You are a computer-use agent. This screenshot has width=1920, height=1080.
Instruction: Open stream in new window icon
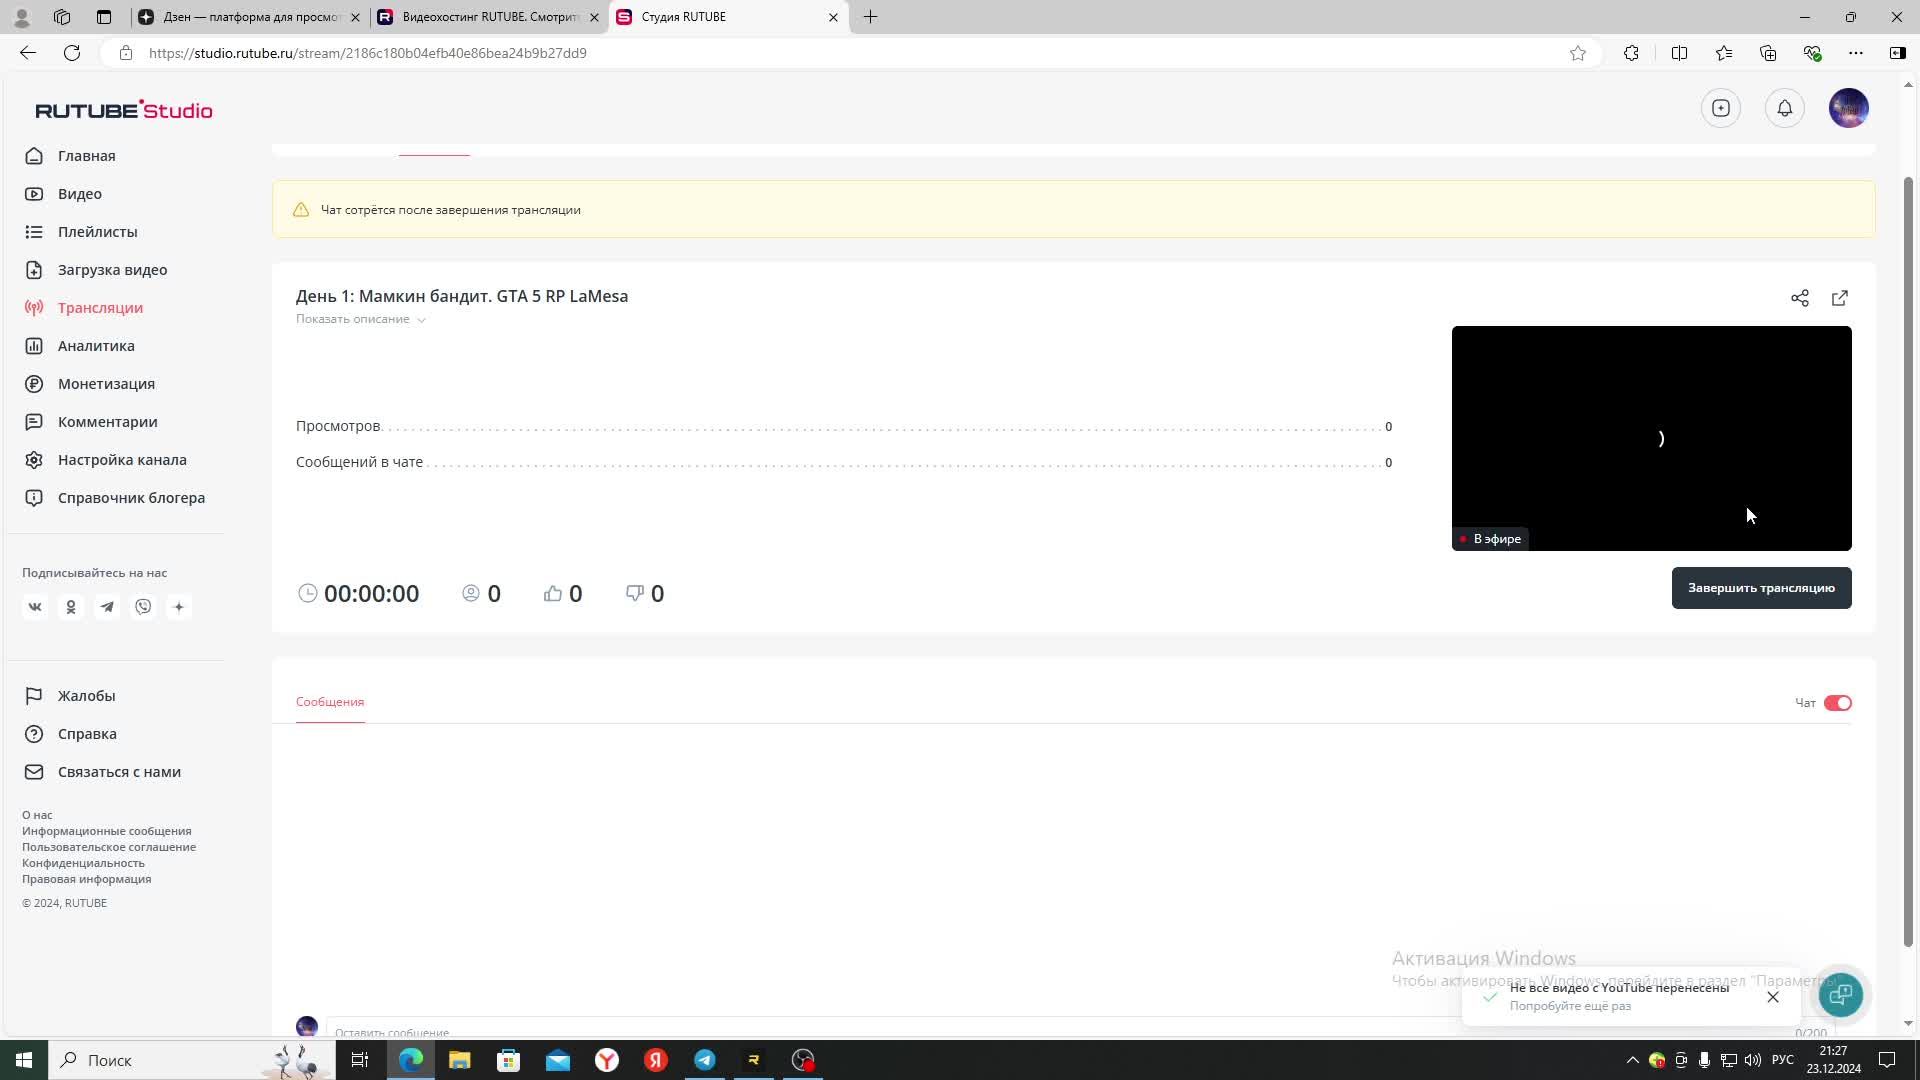click(x=1839, y=298)
